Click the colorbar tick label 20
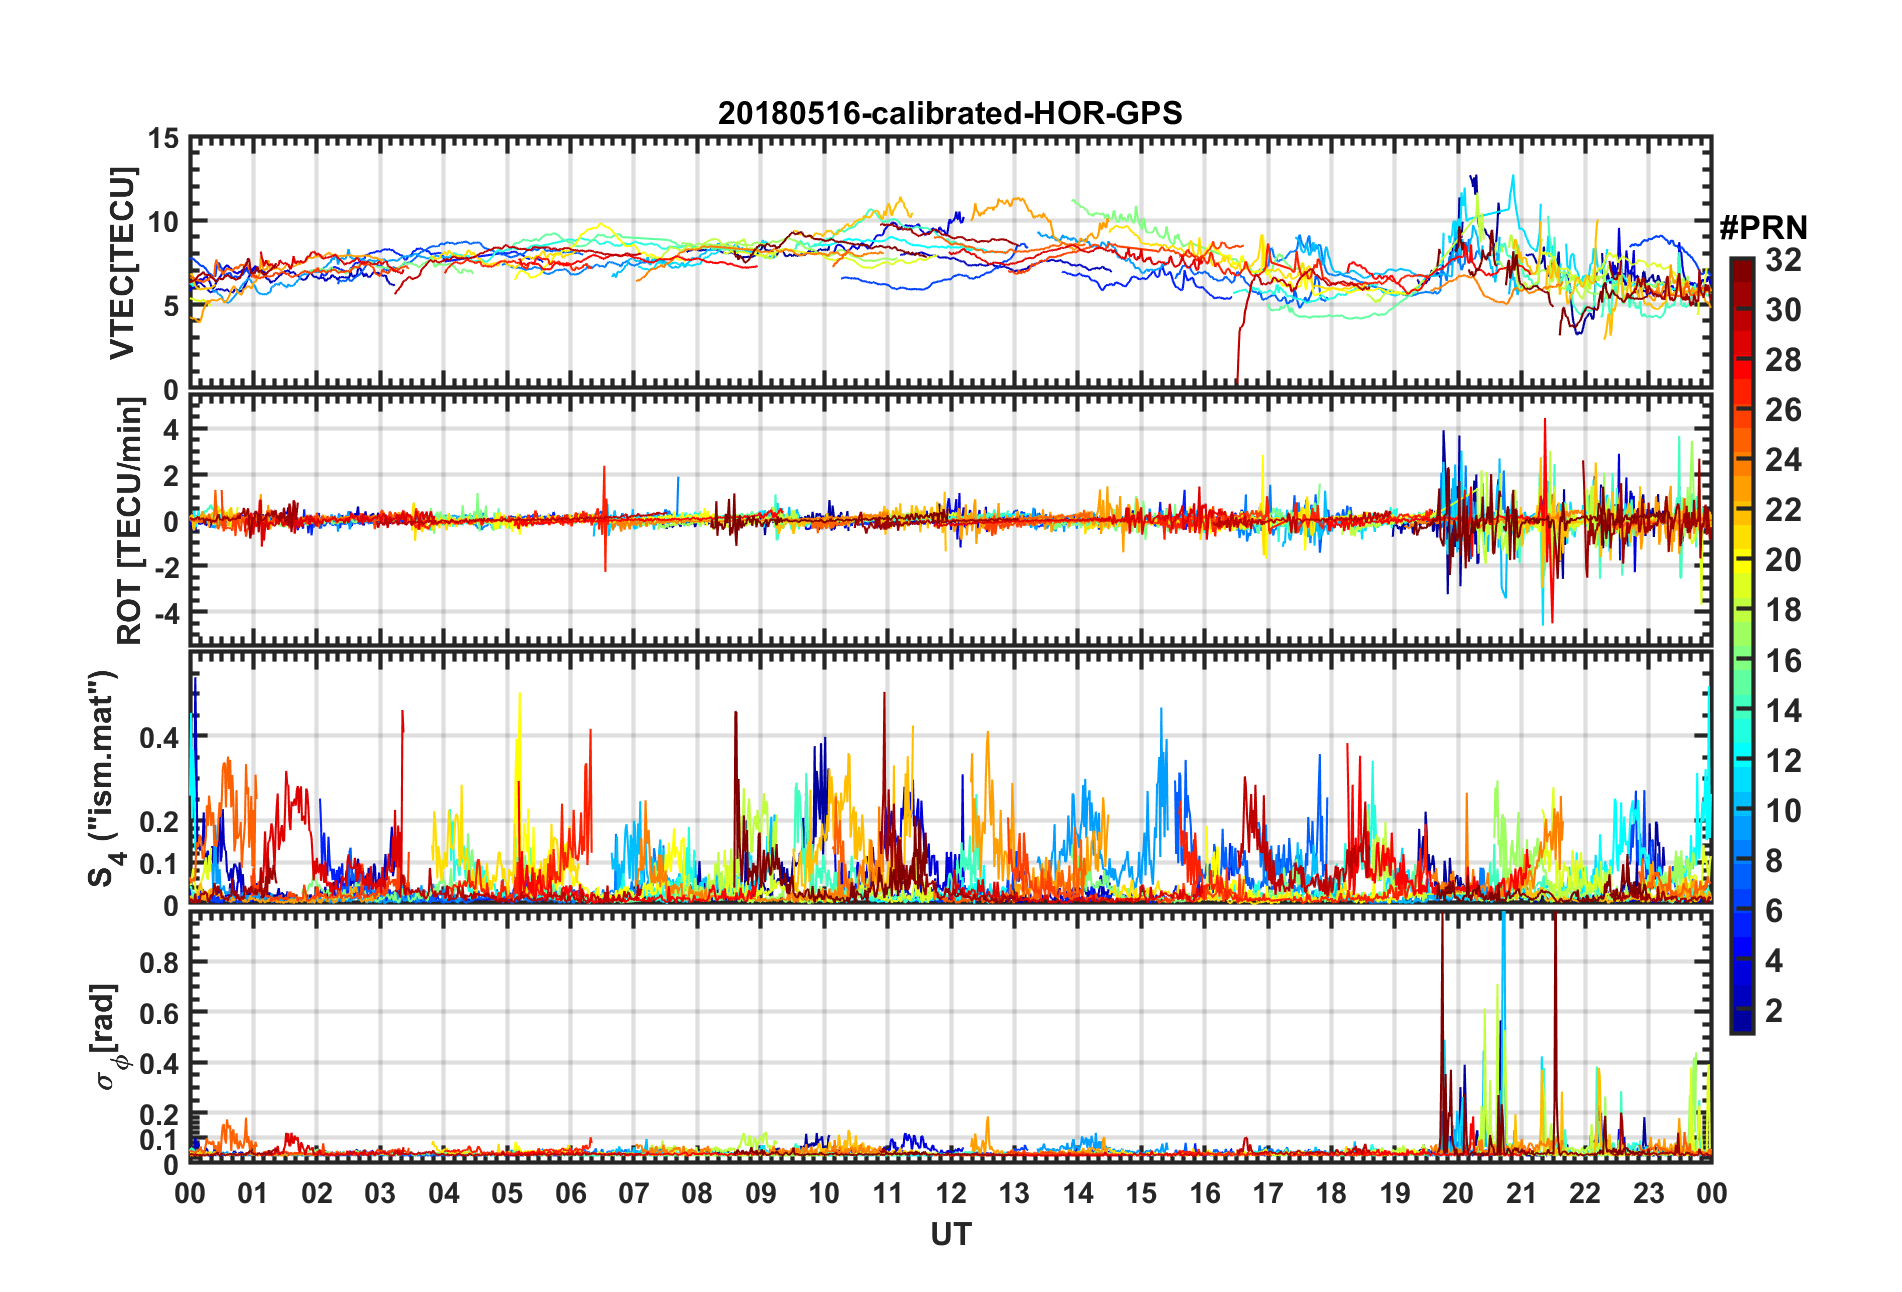 [x=1784, y=560]
